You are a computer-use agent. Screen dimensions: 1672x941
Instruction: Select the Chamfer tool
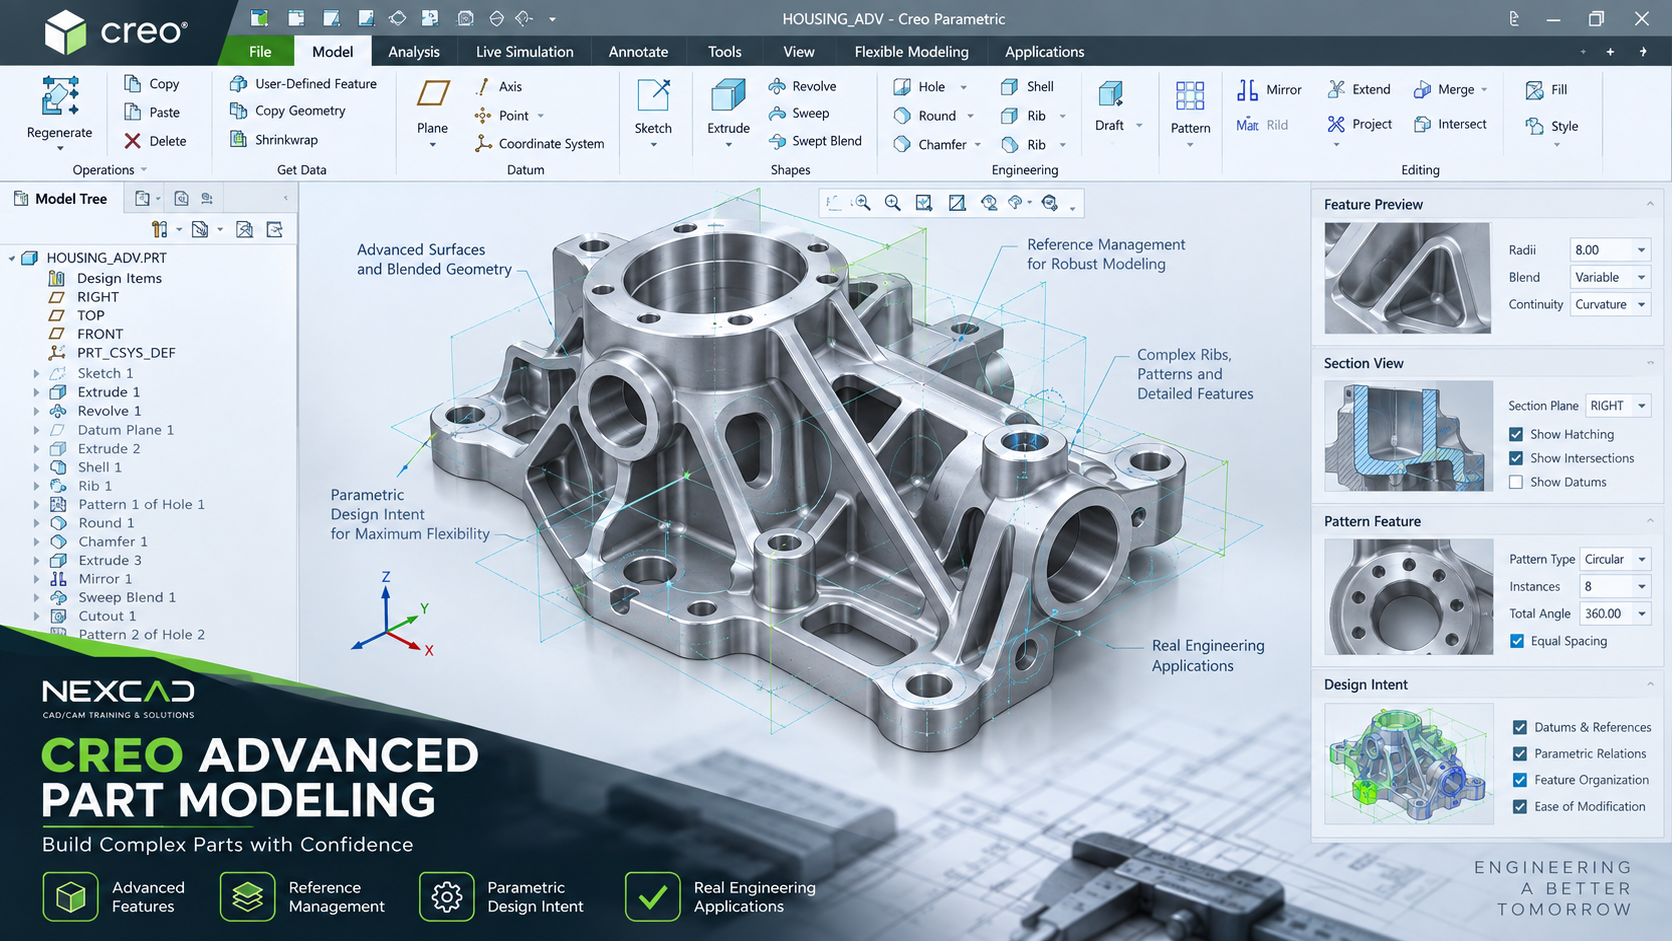930,144
